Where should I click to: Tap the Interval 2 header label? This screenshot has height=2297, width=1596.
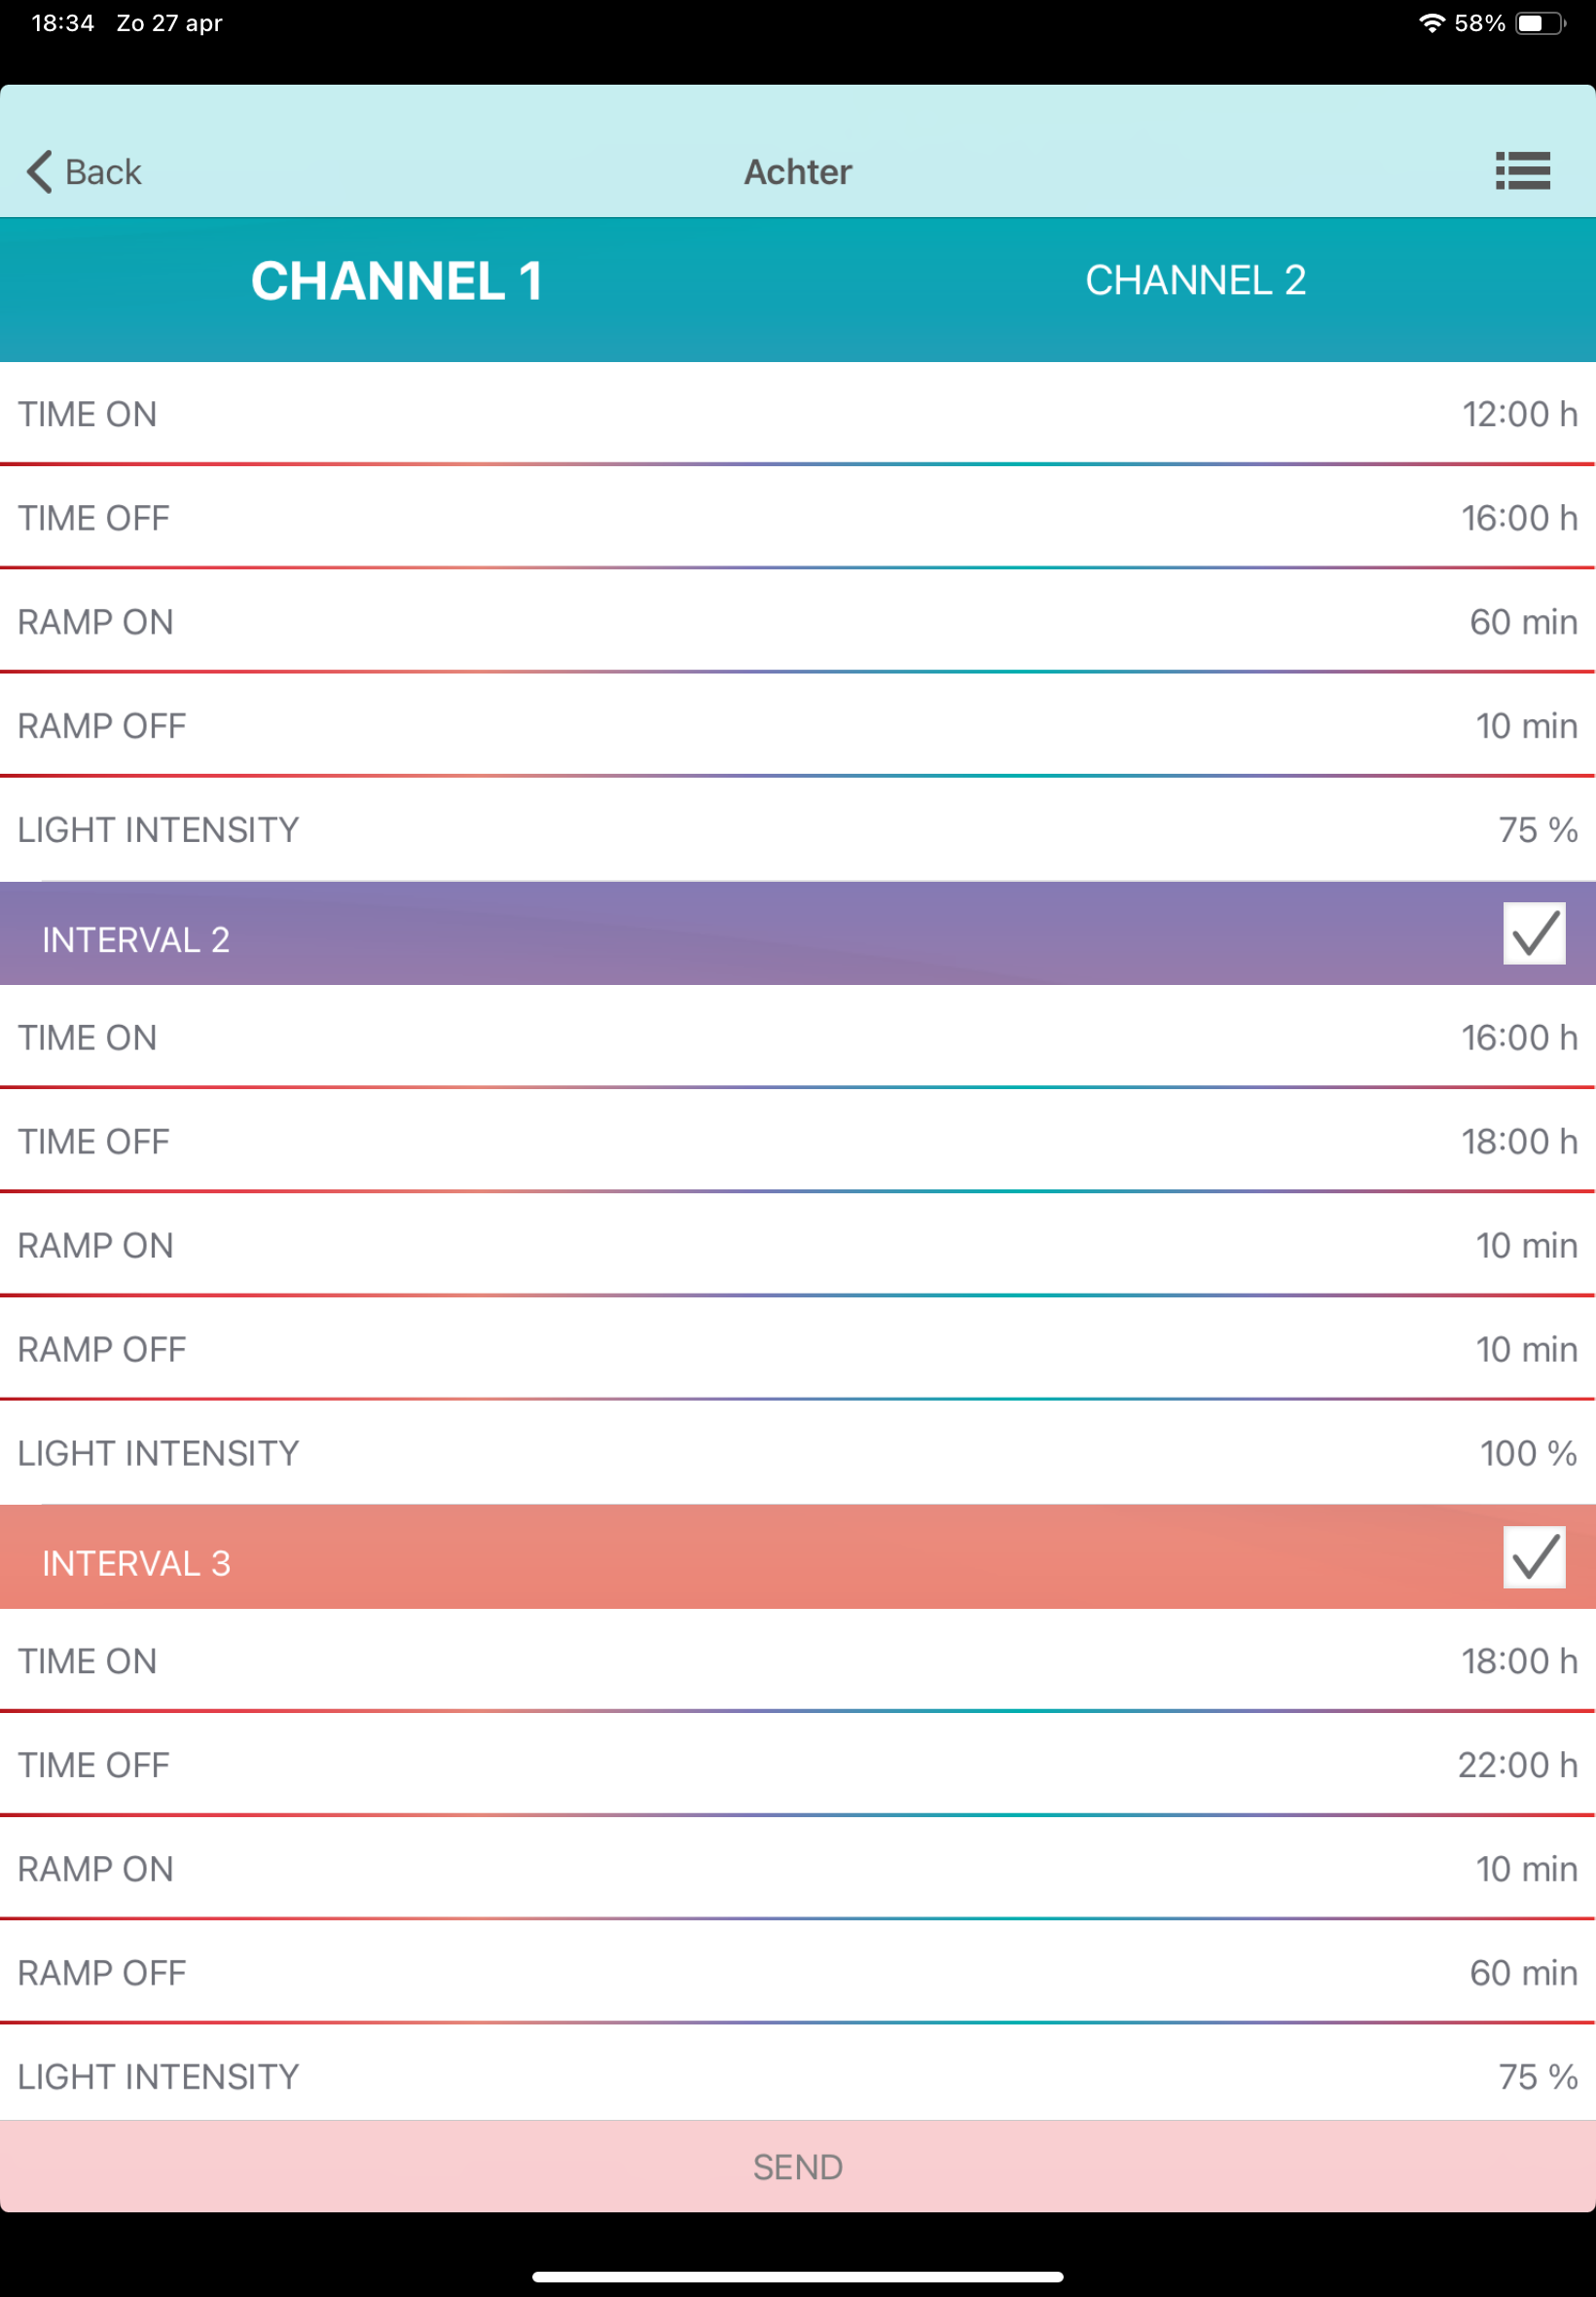coord(136,940)
